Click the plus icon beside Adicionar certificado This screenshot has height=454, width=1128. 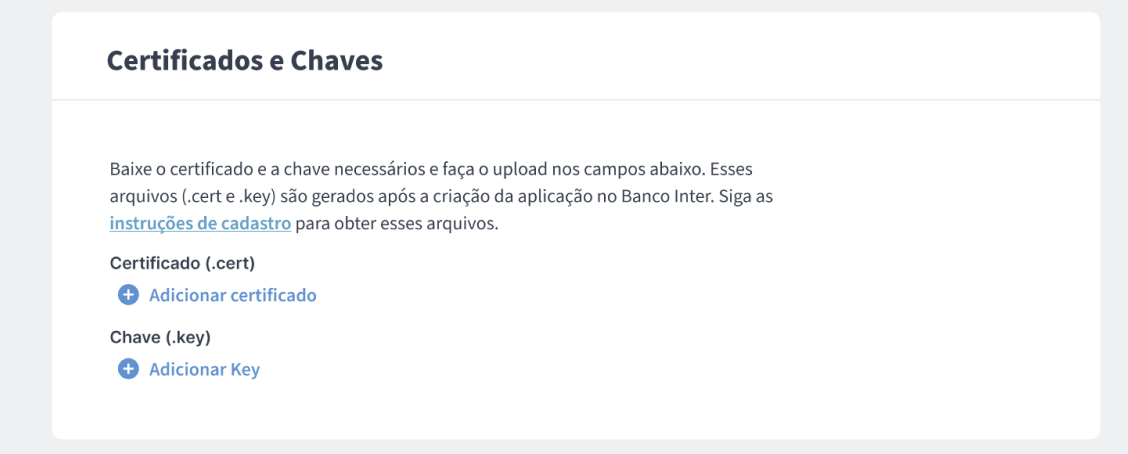[x=128, y=295]
